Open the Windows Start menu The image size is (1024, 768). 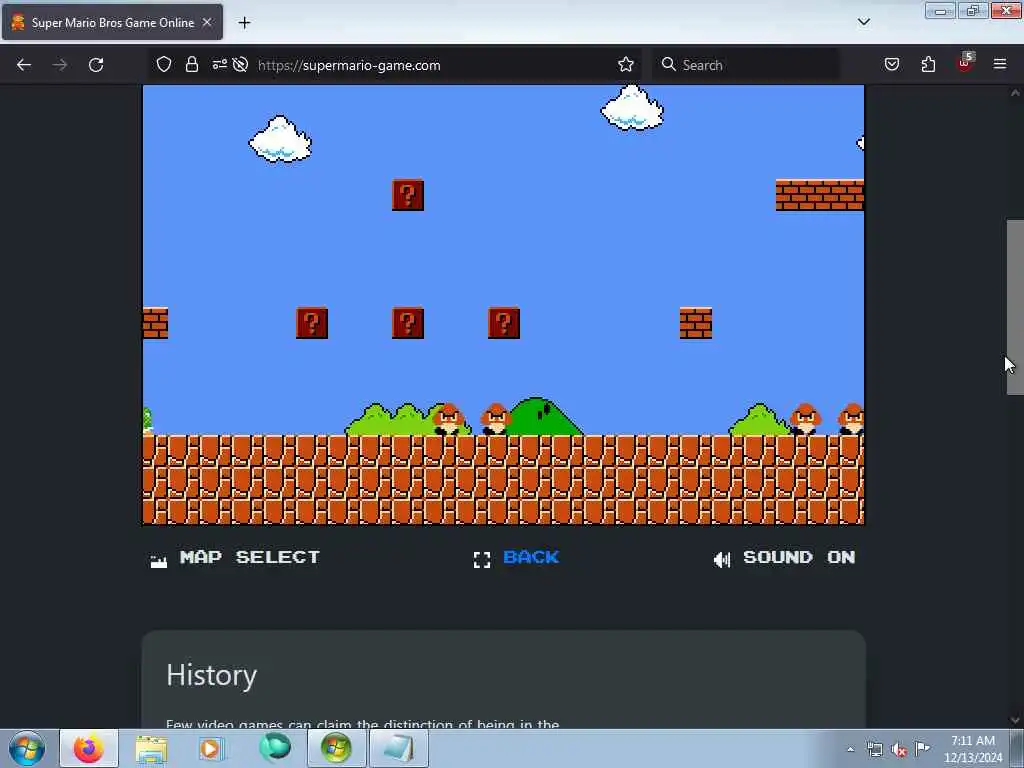click(27, 748)
